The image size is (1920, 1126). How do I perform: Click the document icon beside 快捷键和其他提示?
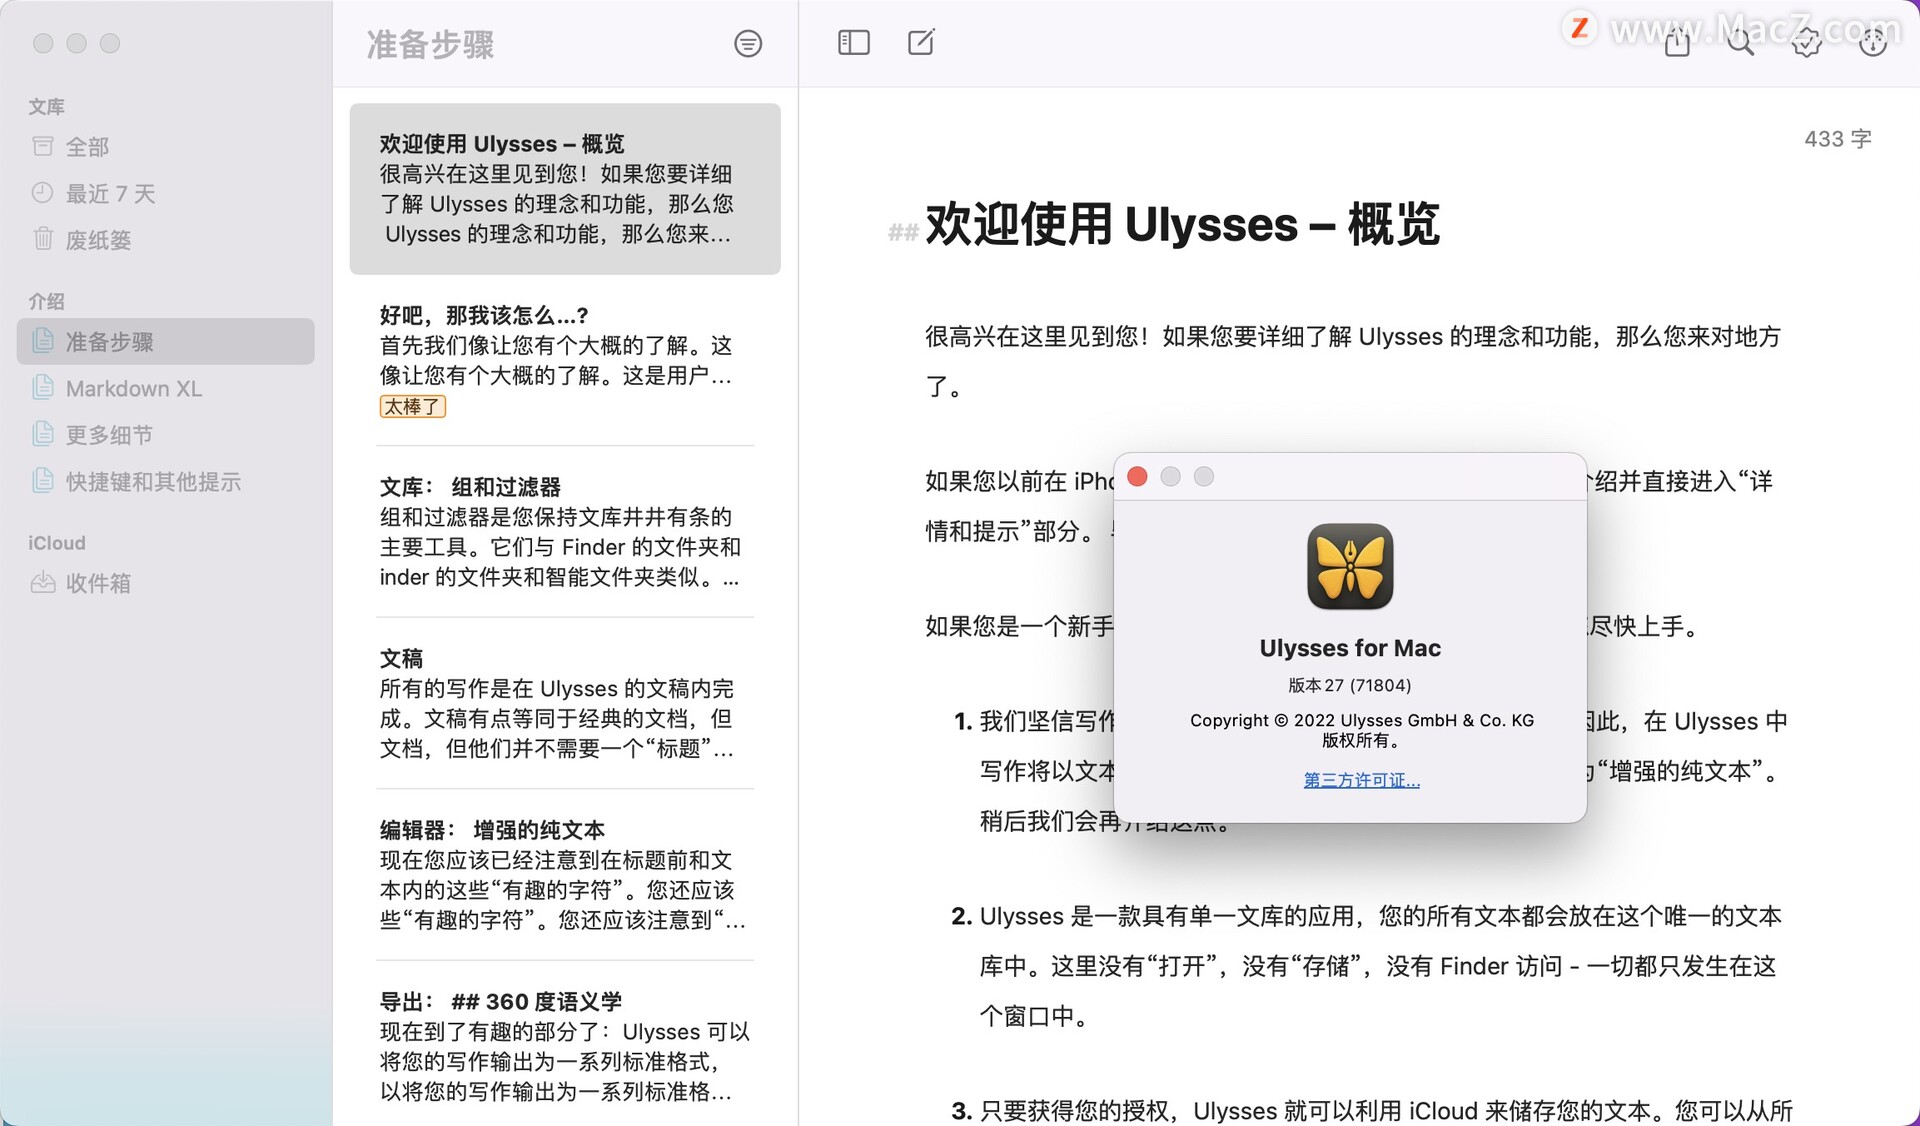pyautogui.click(x=42, y=481)
